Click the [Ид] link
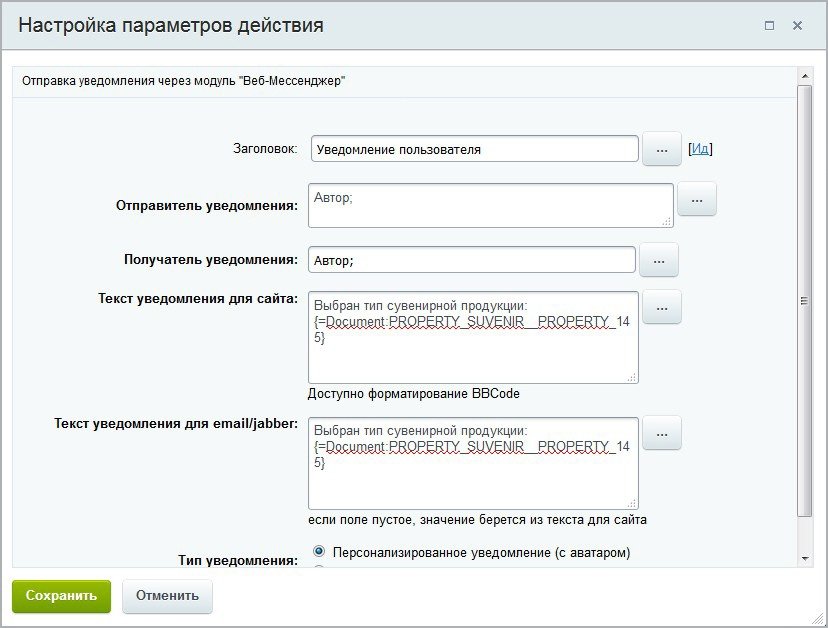Screen dimensions: 828x628 (700, 149)
